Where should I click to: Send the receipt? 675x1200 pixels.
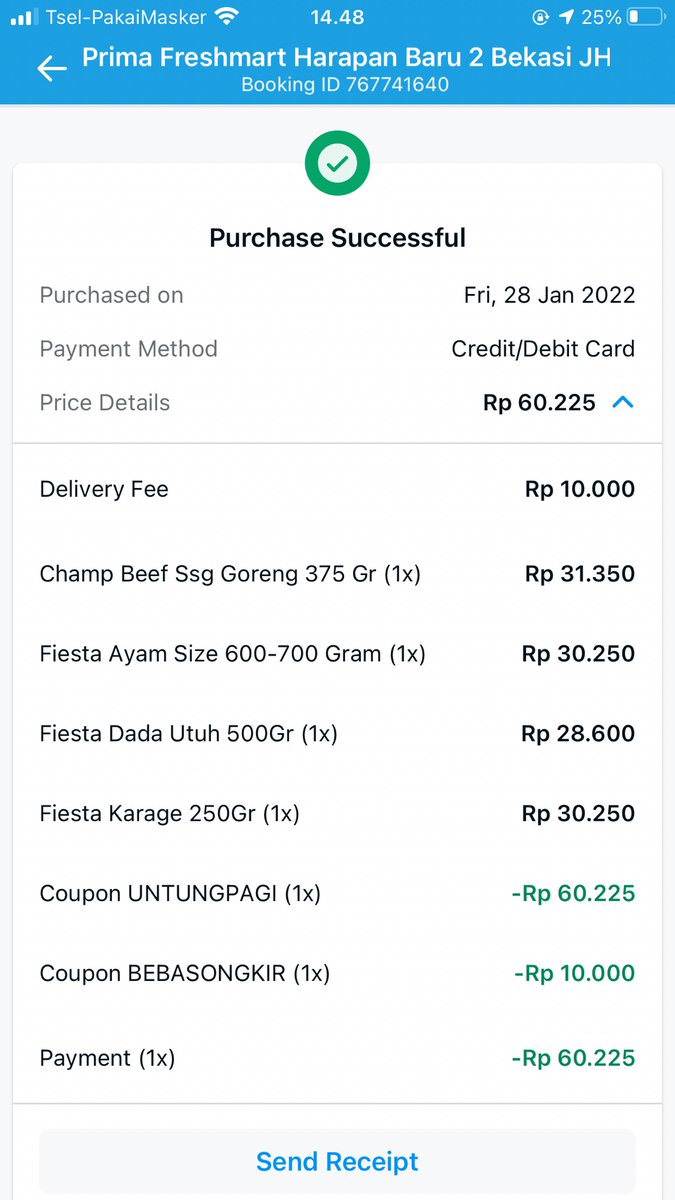[x=337, y=1162]
